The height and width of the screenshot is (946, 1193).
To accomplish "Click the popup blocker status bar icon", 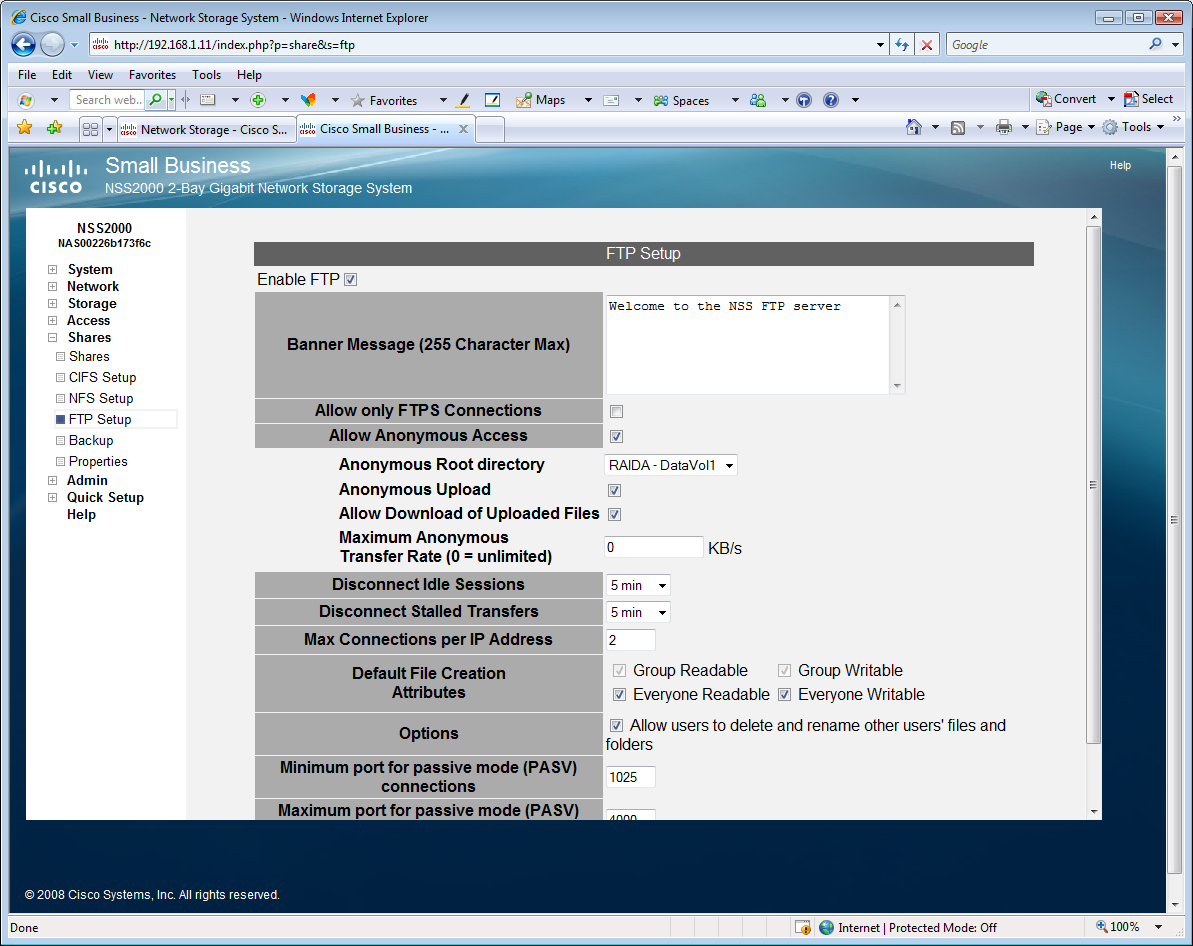I will [803, 927].
